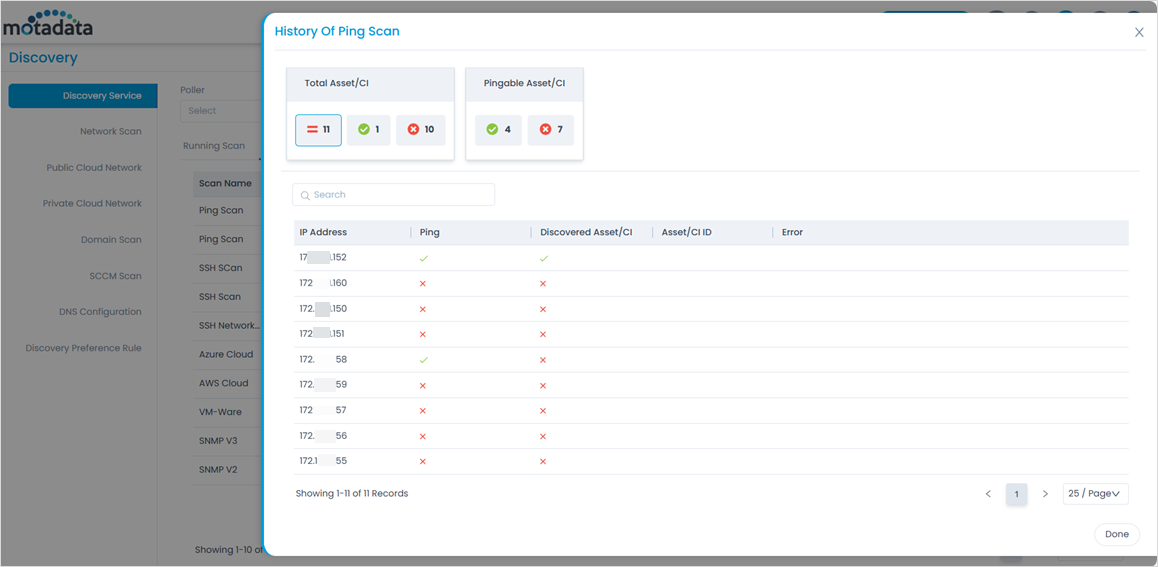
Task: Click green ping check in first row
Action: (423, 258)
